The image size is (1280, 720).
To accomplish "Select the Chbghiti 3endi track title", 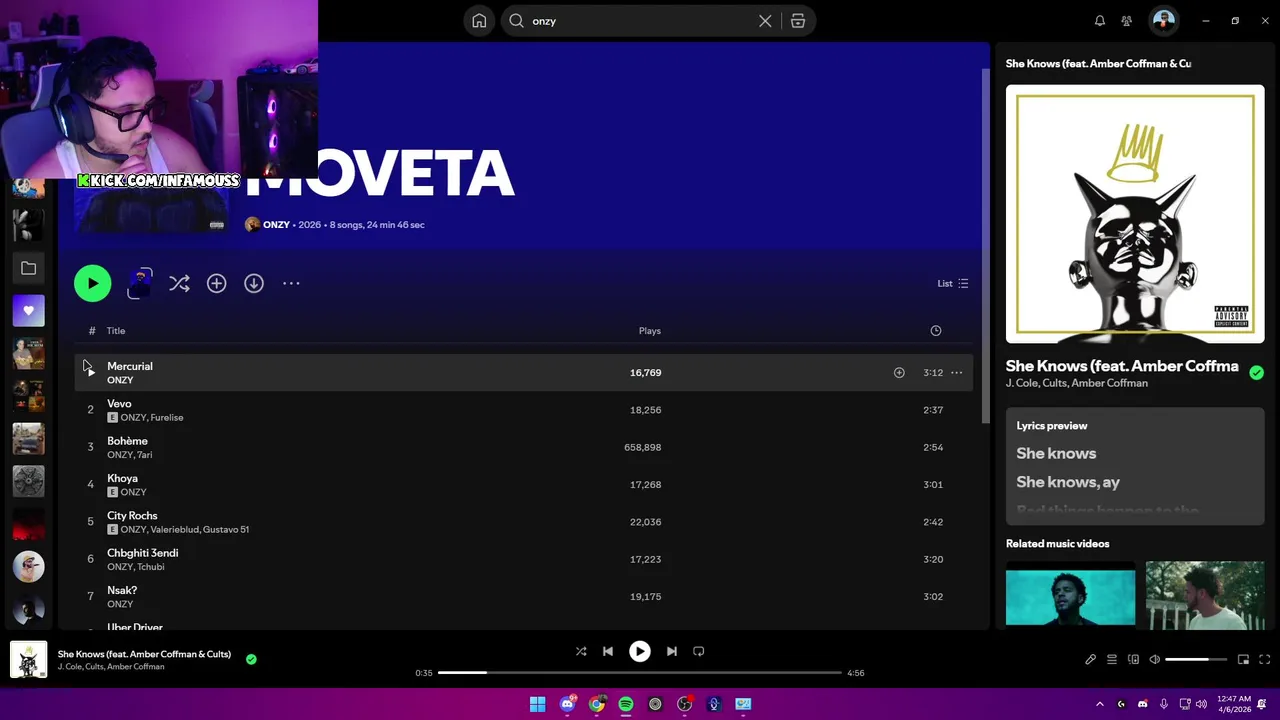I will (143, 553).
